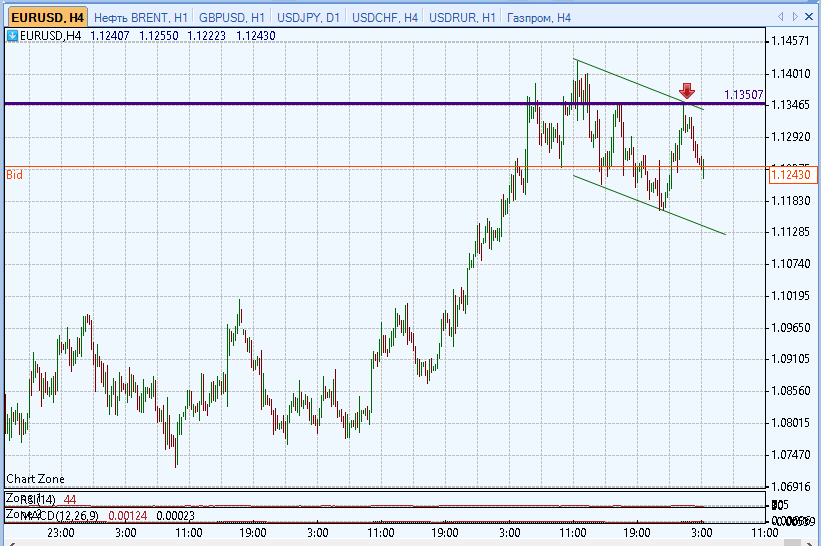Viewport: 821px width, 548px height.
Task: Open the USDRUR, H1 tab
Action: click(x=462, y=18)
